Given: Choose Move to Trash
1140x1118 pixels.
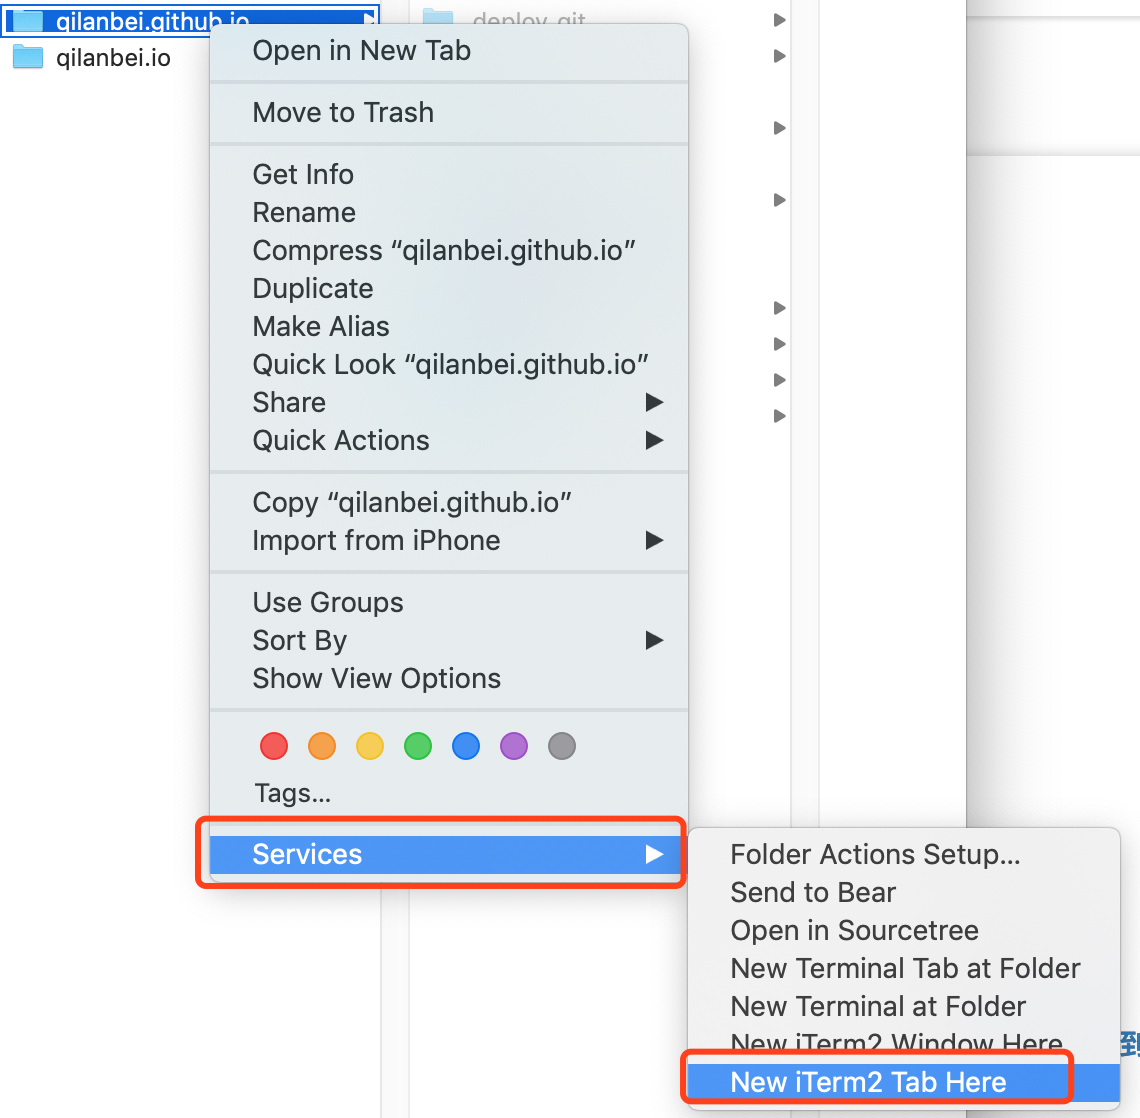Looking at the screenshot, I should 449,113.
